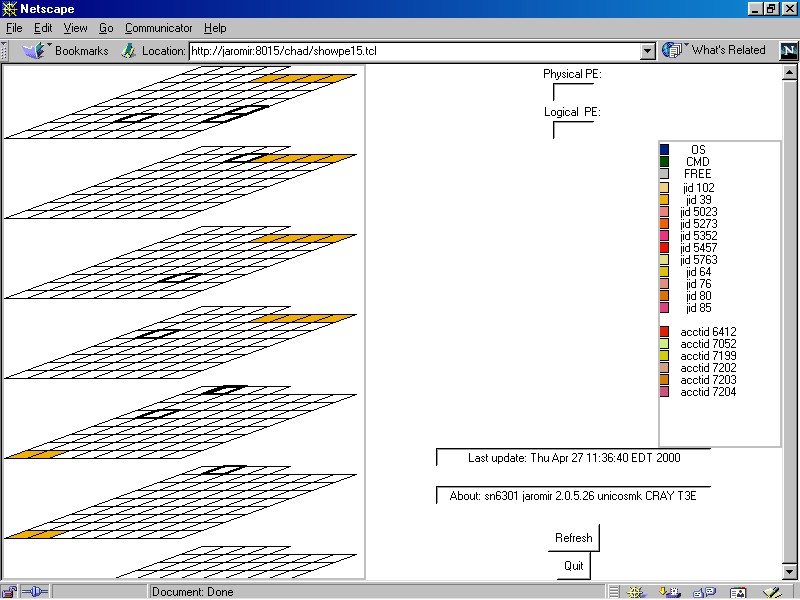Click the "Location:" toolbar label

click(x=163, y=51)
